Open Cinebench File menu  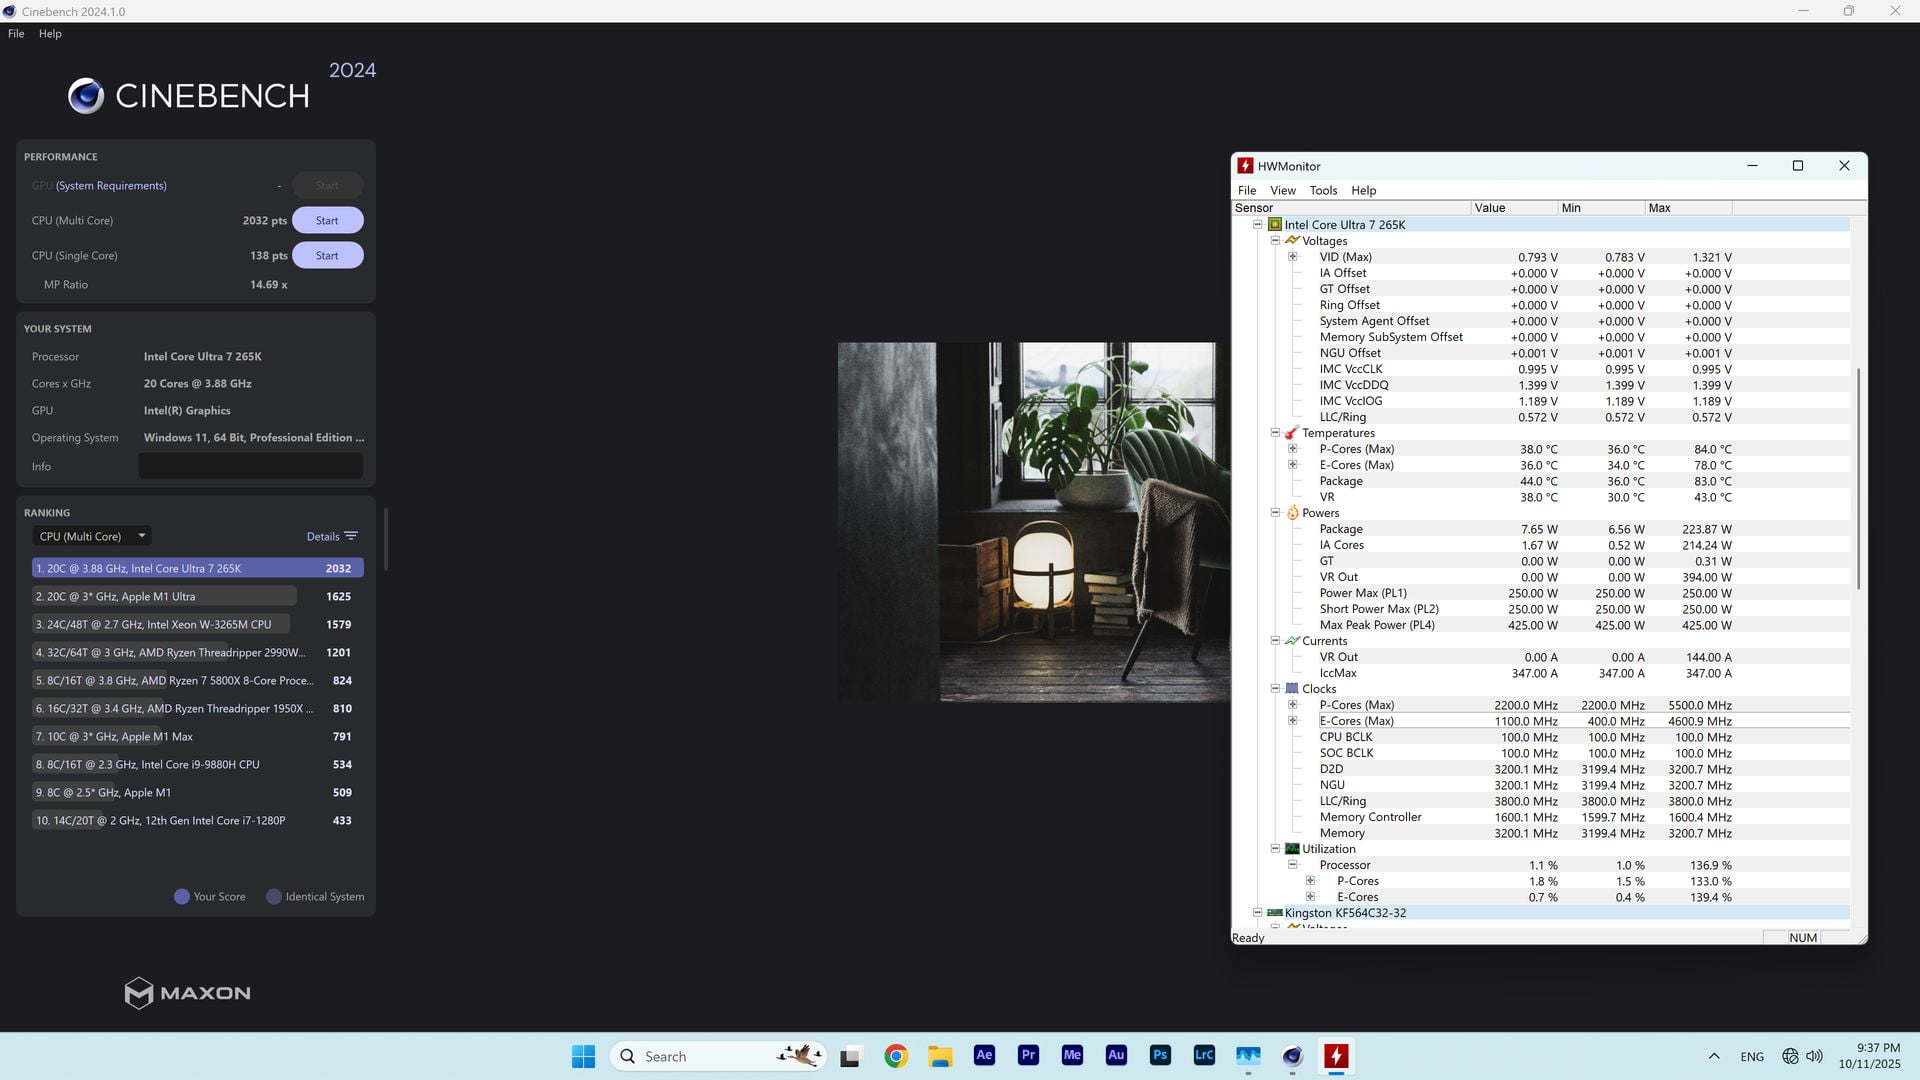(16, 33)
